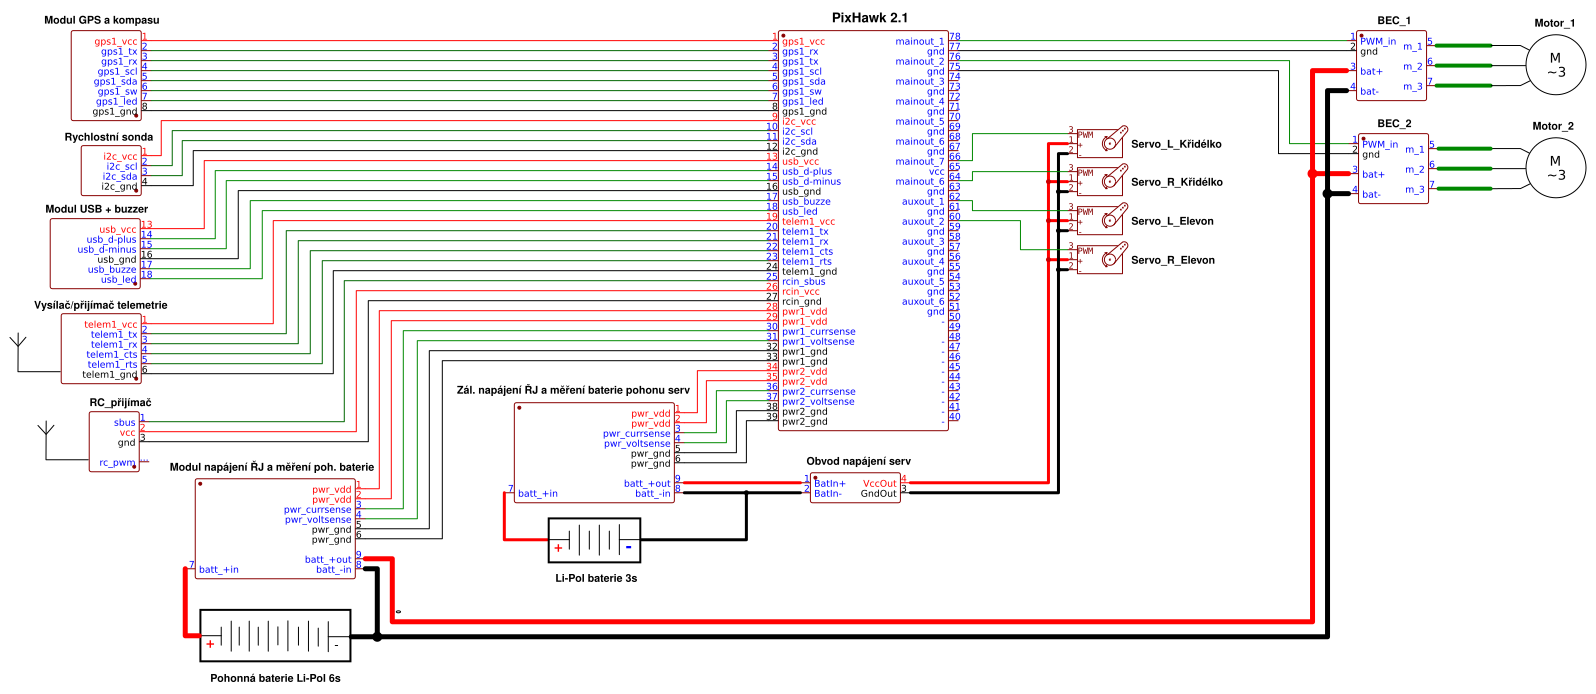Select the BEC_2 component block
This screenshot has width=1596, height=694.
(1392, 168)
